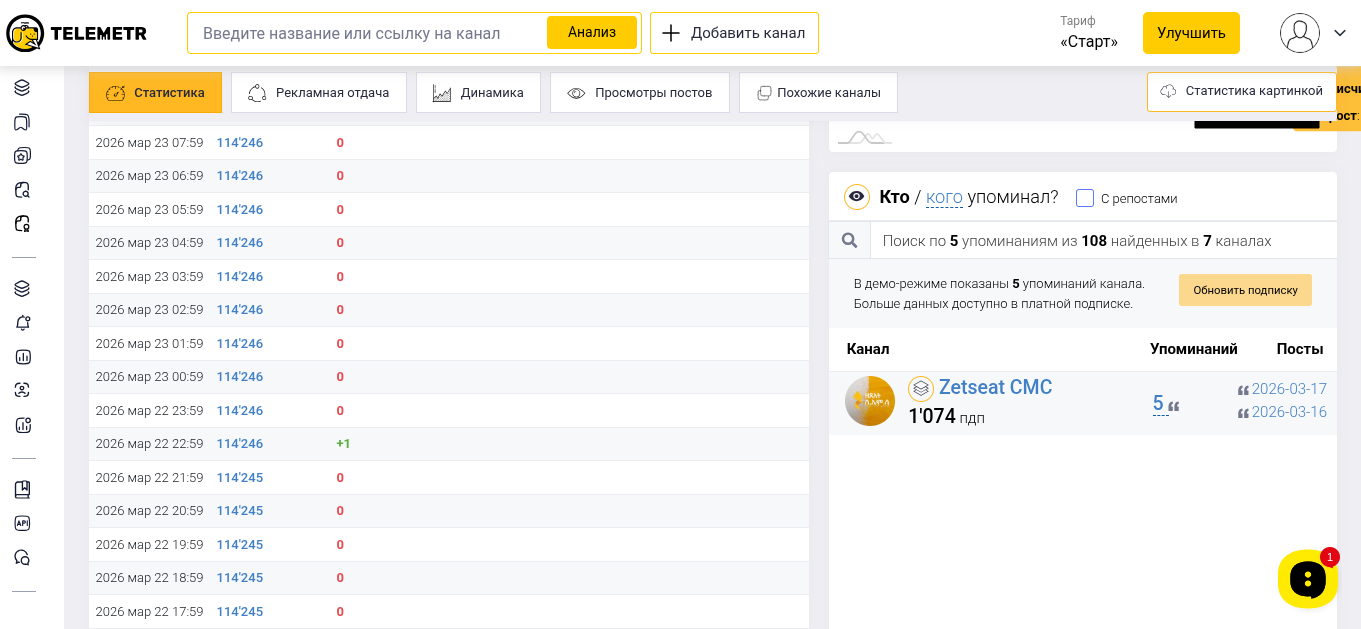The height and width of the screenshot is (629, 1361).
Task: Open the bell notifications sidebar icon
Action: tap(22, 323)
